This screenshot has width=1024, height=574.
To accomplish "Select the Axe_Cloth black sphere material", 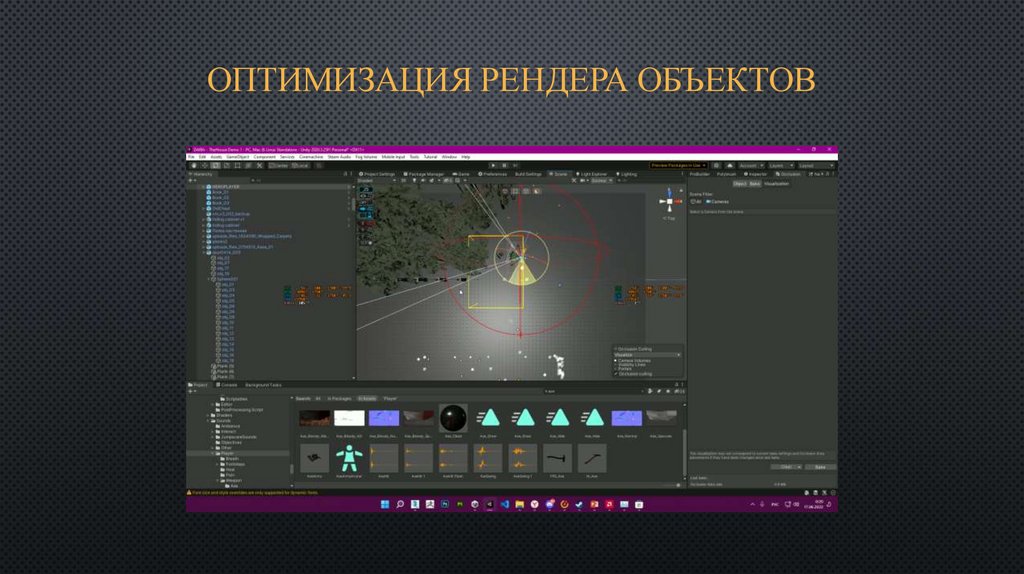I will [453, 418].
